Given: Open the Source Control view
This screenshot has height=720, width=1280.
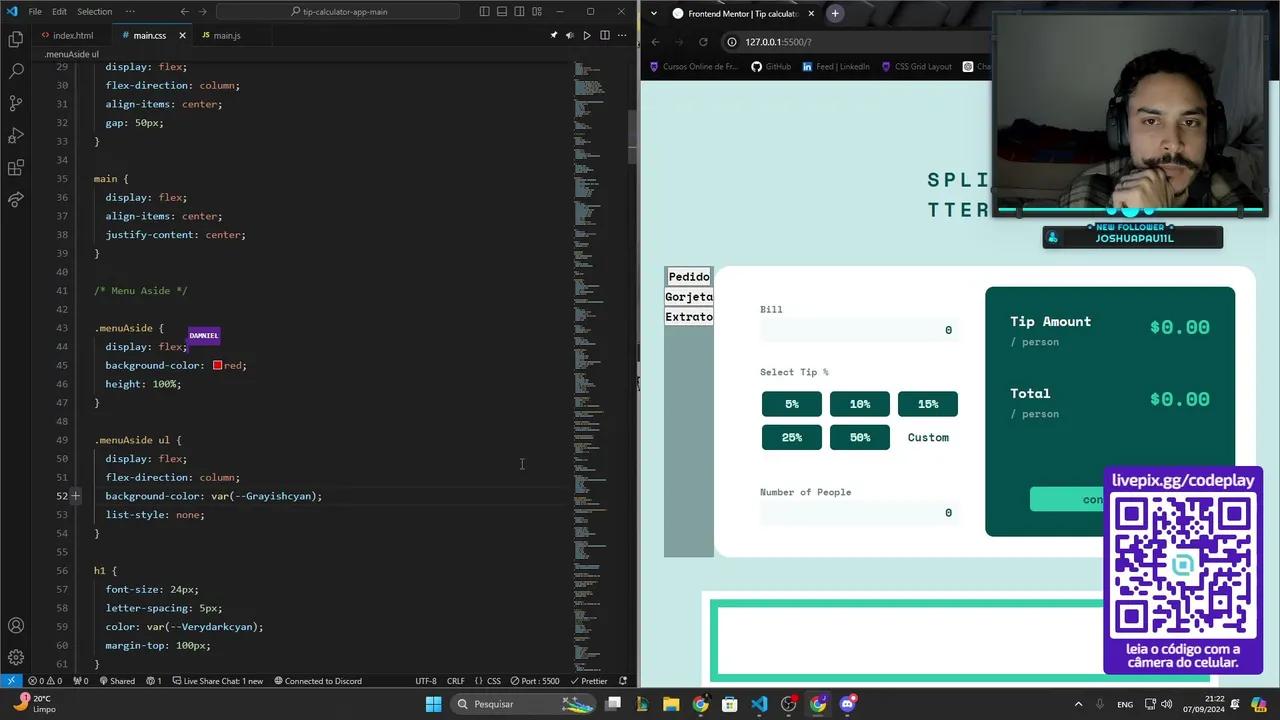Looking at the screenshot, I should pos(16,104).
